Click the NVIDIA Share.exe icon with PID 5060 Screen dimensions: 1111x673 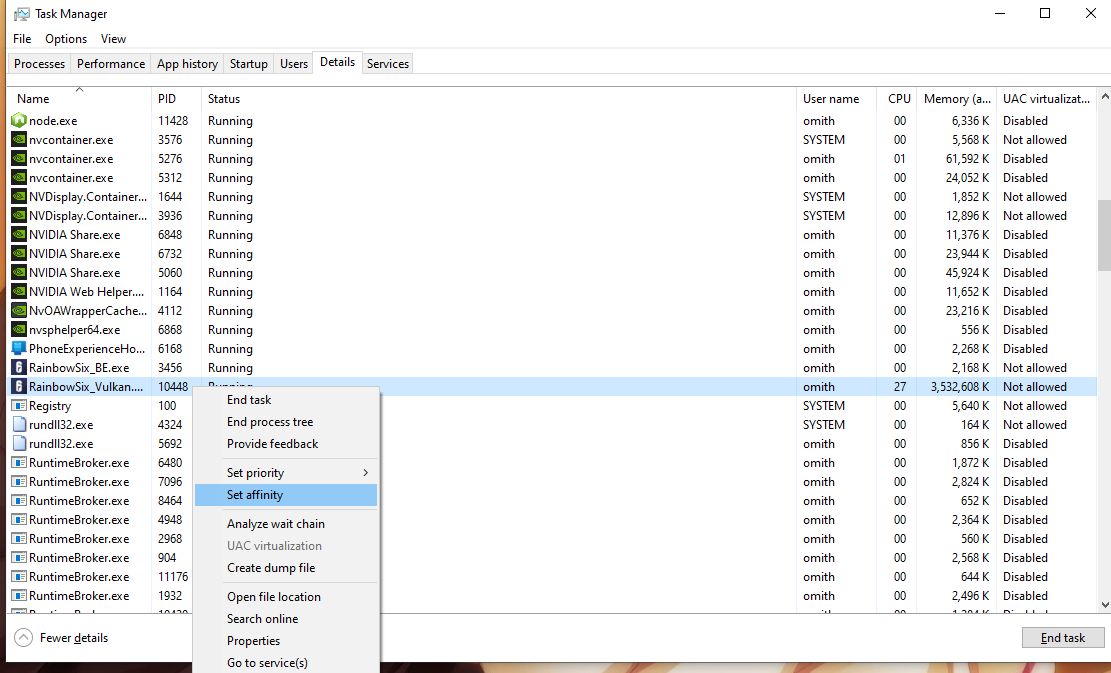pos(19,273)
